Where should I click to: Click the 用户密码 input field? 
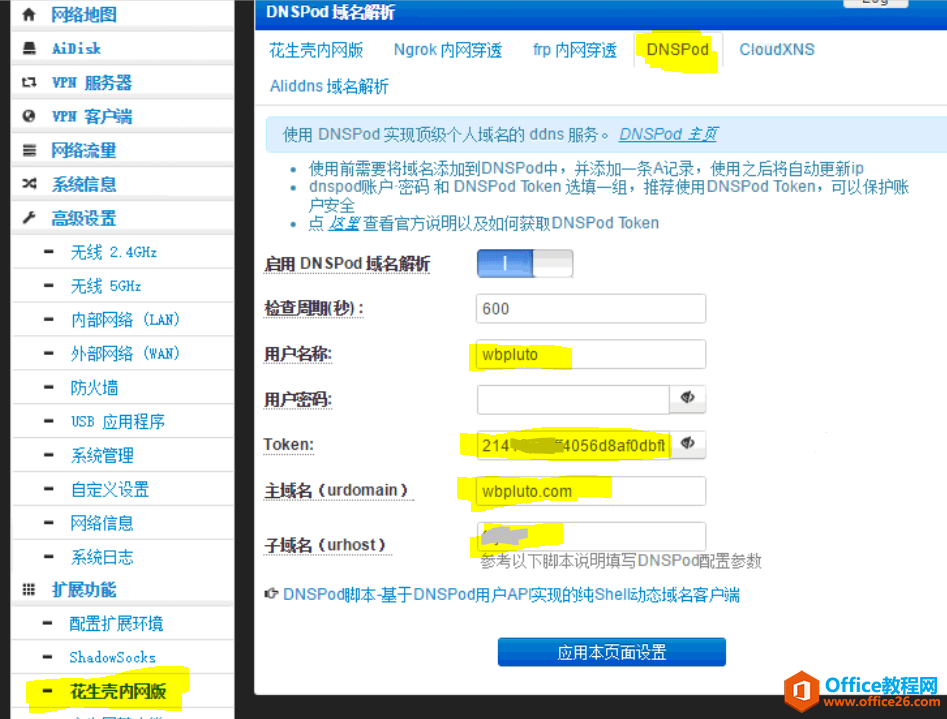(573, 399)
